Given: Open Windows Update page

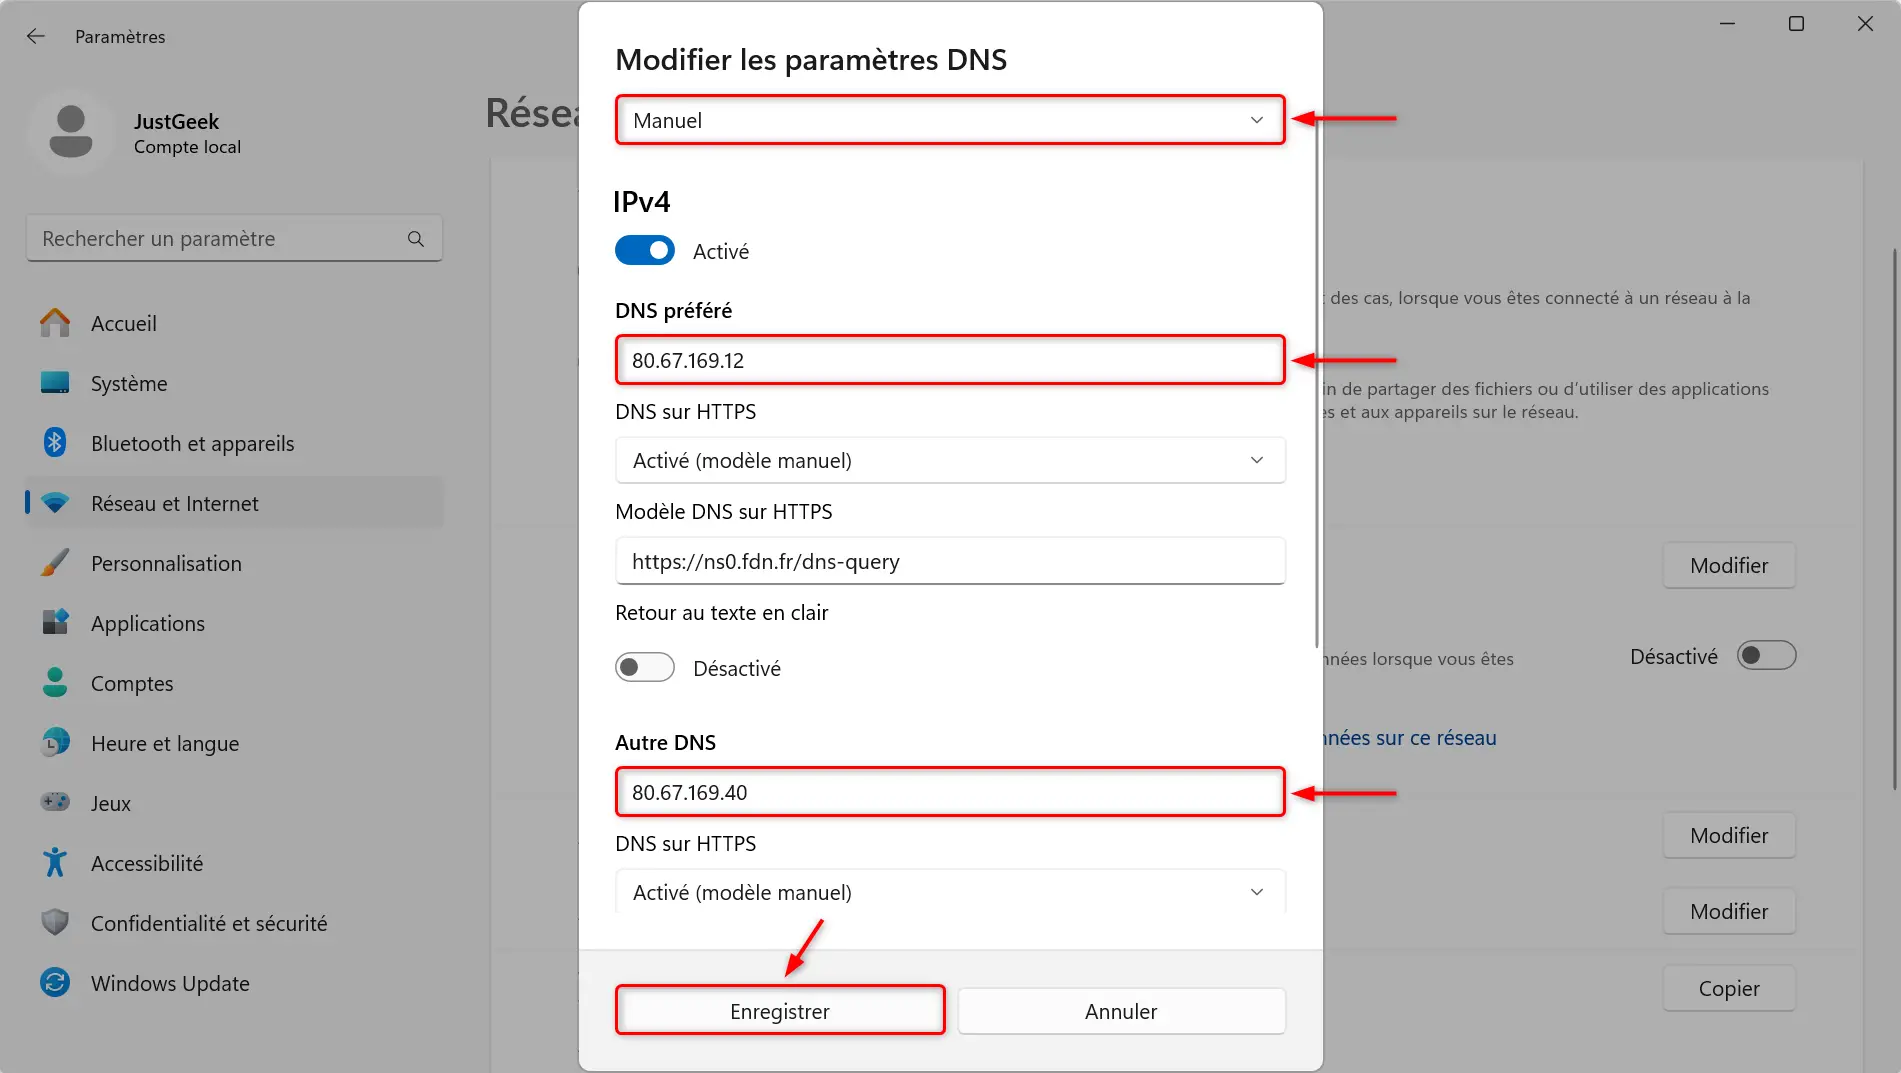Looking at the screenshot, I should (234, 983).
